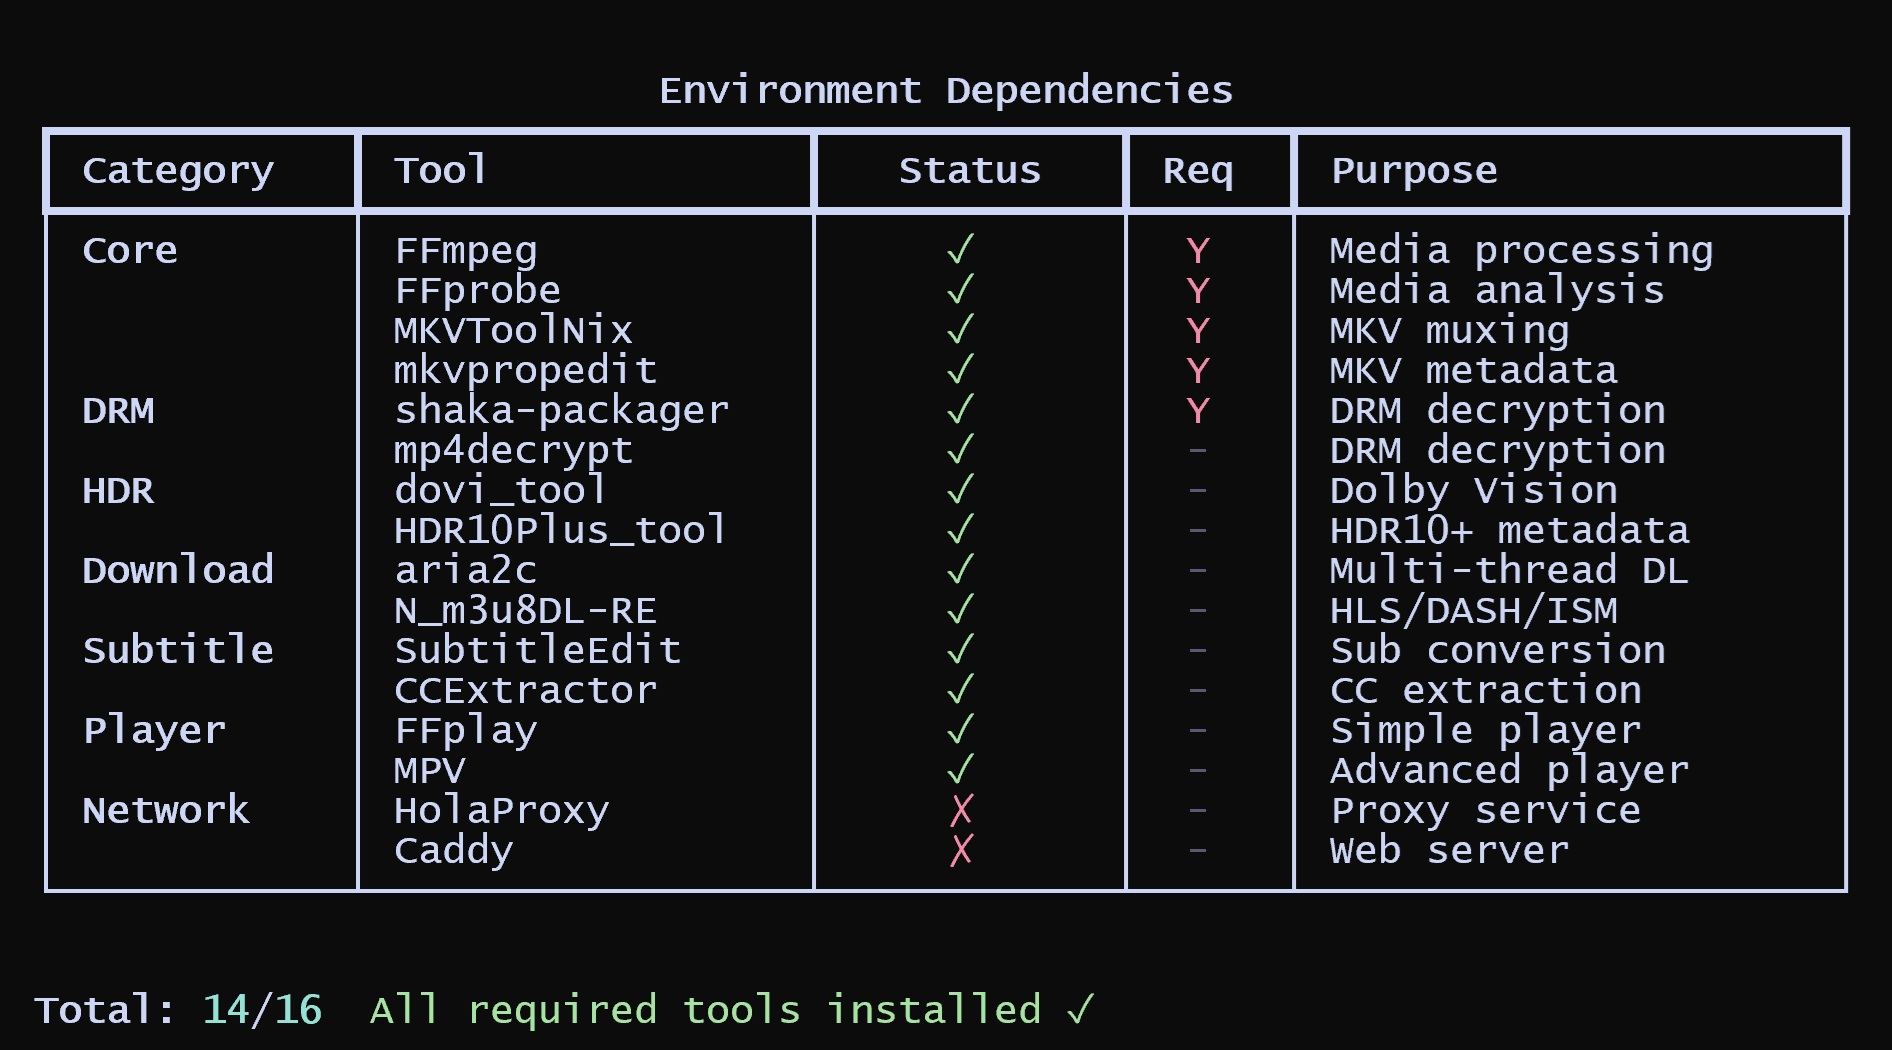This screenshot has width=1892, height=1050.
Task: Click the Req column header
Action: point(1198,171)
